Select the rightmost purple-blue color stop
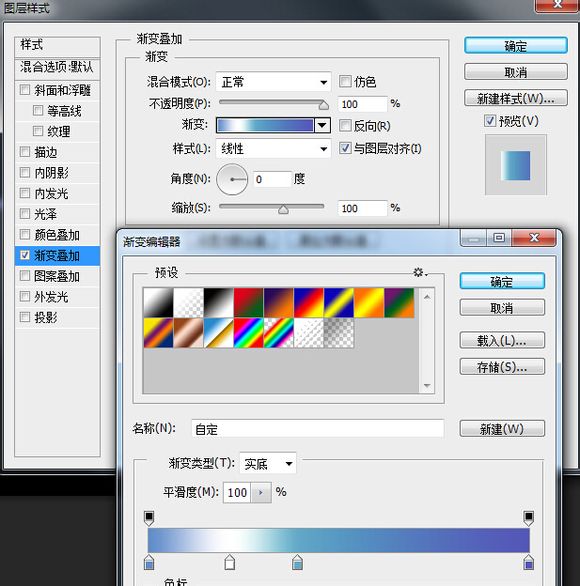The width and height of the screenshot is (580, 586). (x=528, y=562)
